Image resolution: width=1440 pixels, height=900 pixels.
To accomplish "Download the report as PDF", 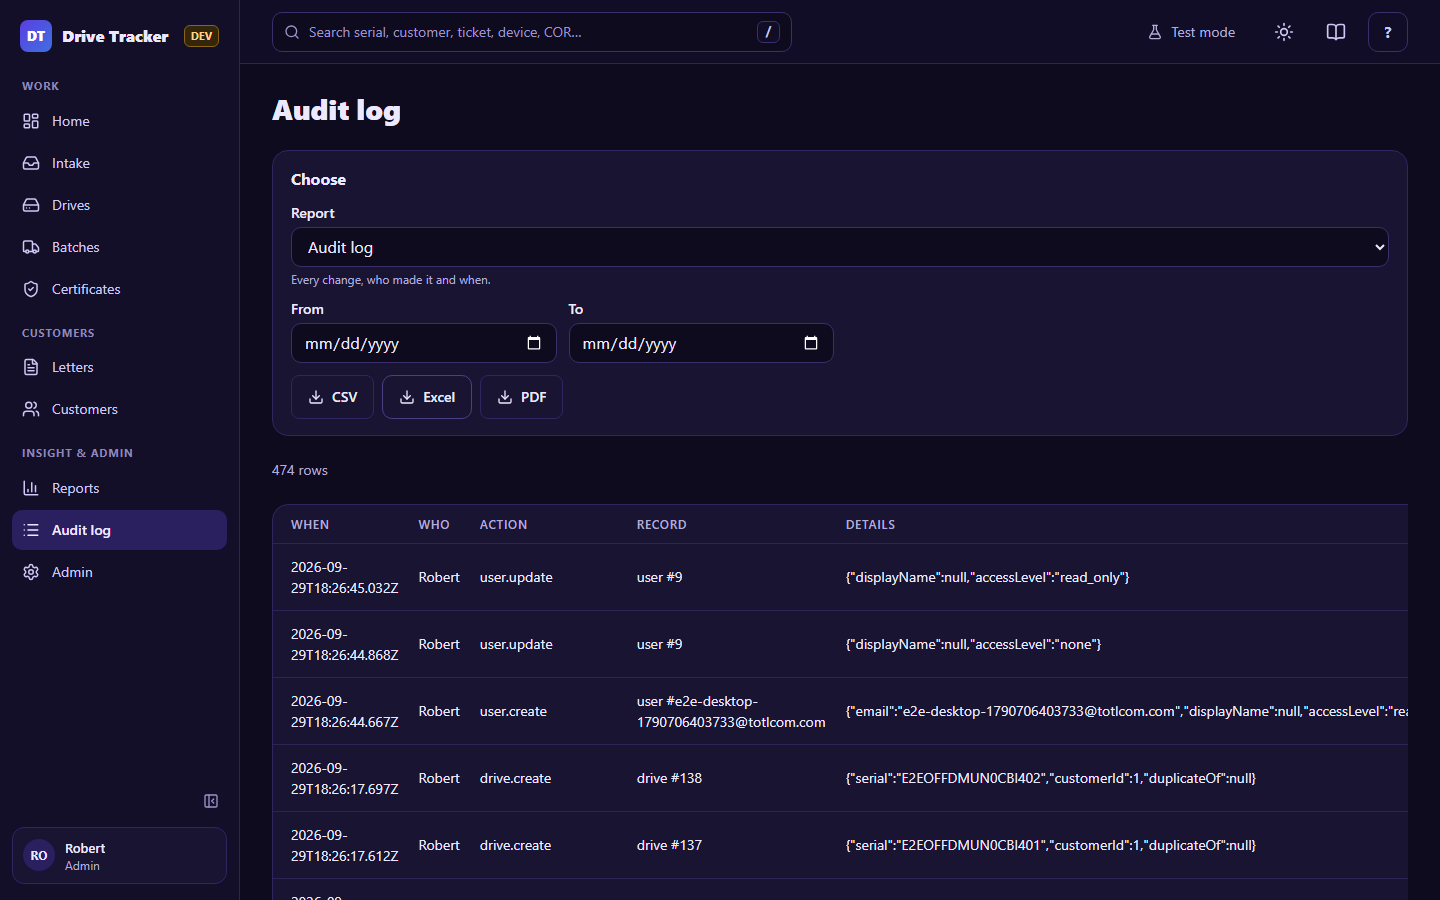I will [521, 397].
